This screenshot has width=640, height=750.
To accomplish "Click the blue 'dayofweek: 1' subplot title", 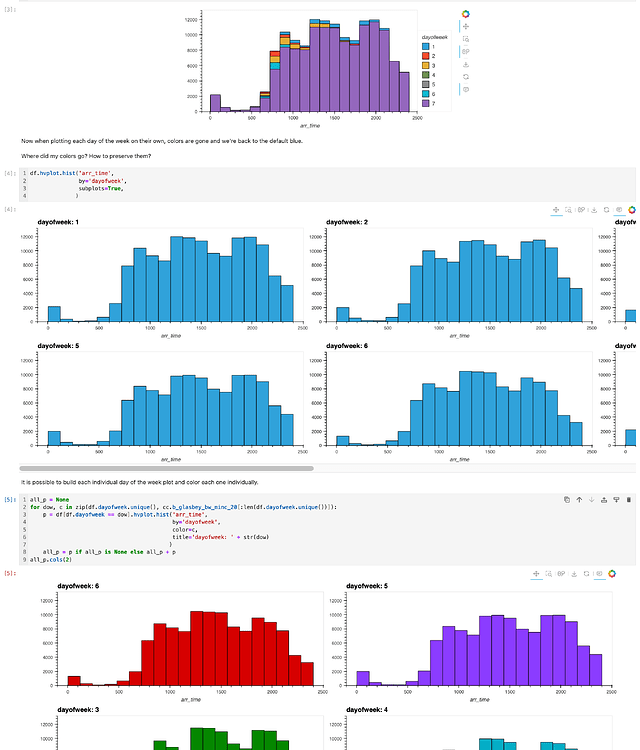I will pyautogui.click(x=58, y=222).
